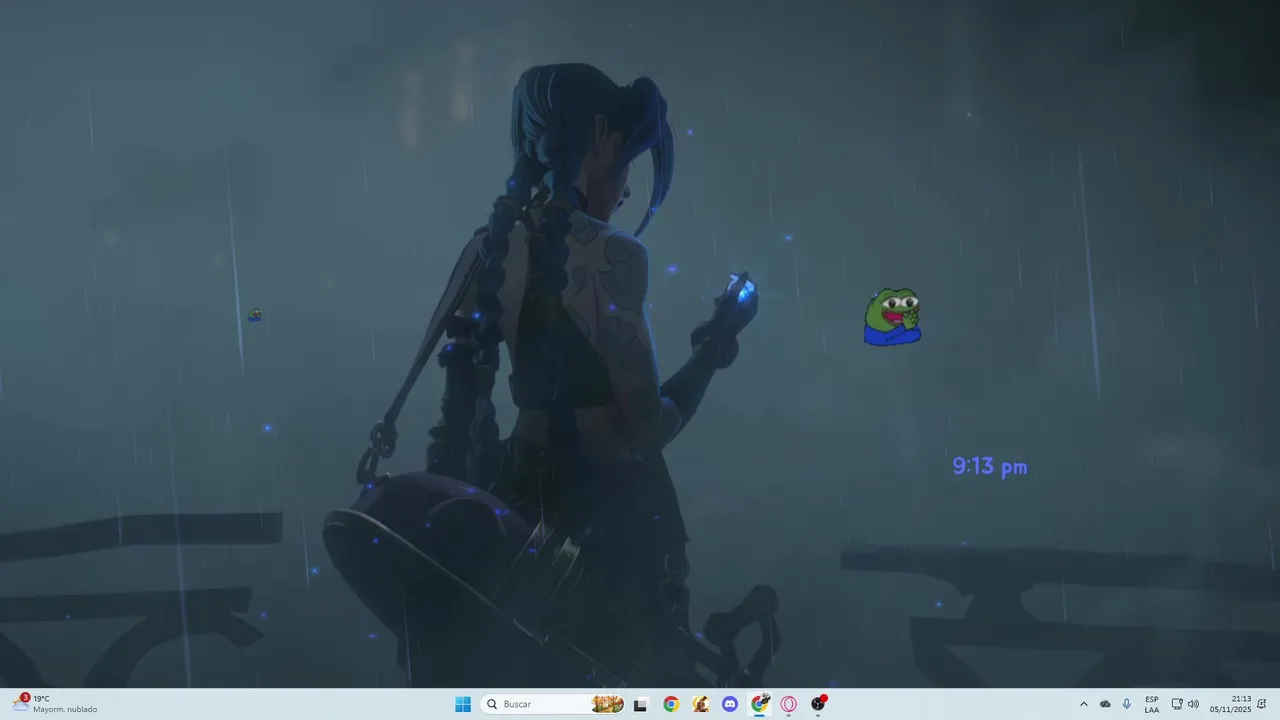Open network settings tray icon

(x=1177, y=704)
